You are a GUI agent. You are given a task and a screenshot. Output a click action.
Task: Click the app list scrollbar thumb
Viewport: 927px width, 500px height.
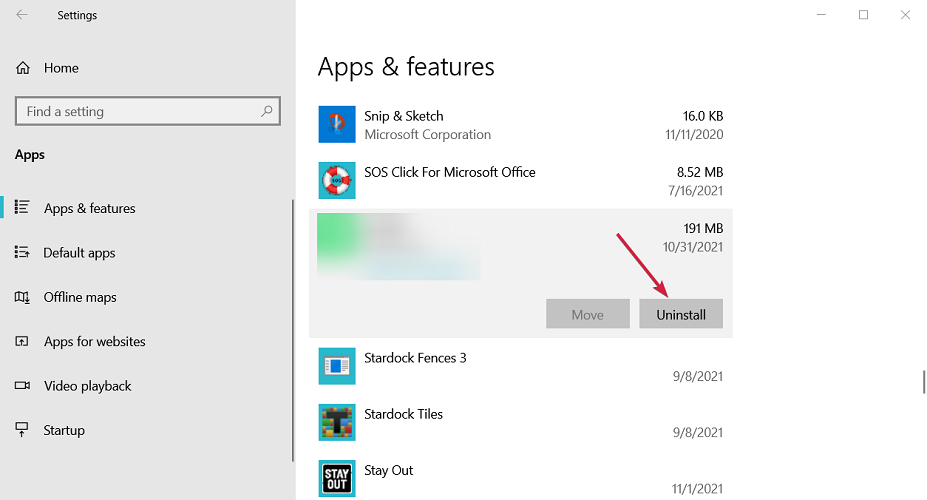pyautogui.click(x=923, y=382)
